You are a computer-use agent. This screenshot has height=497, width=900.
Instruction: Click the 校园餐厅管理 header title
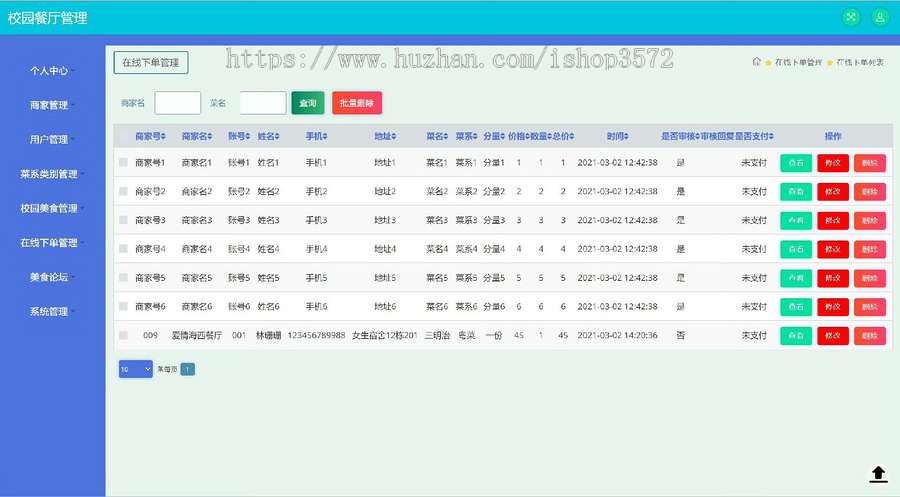click(48, 18)
